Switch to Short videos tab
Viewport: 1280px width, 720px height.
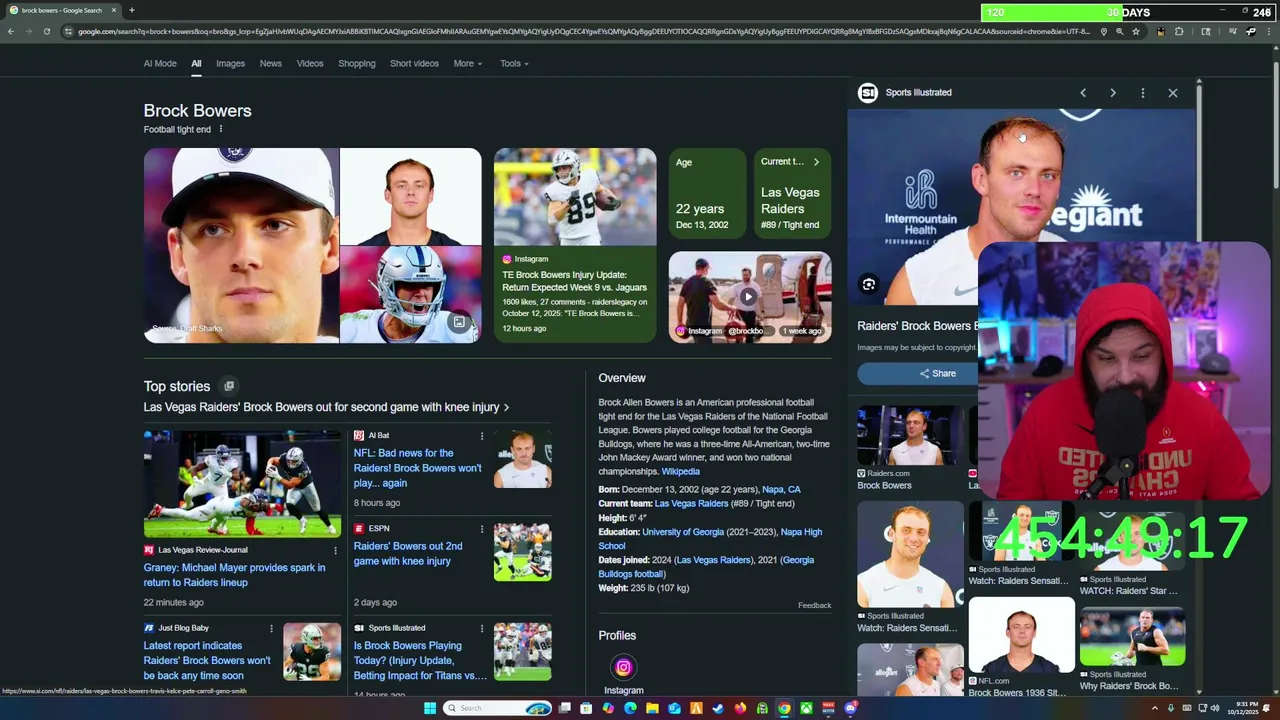click(x=414, y=63)
